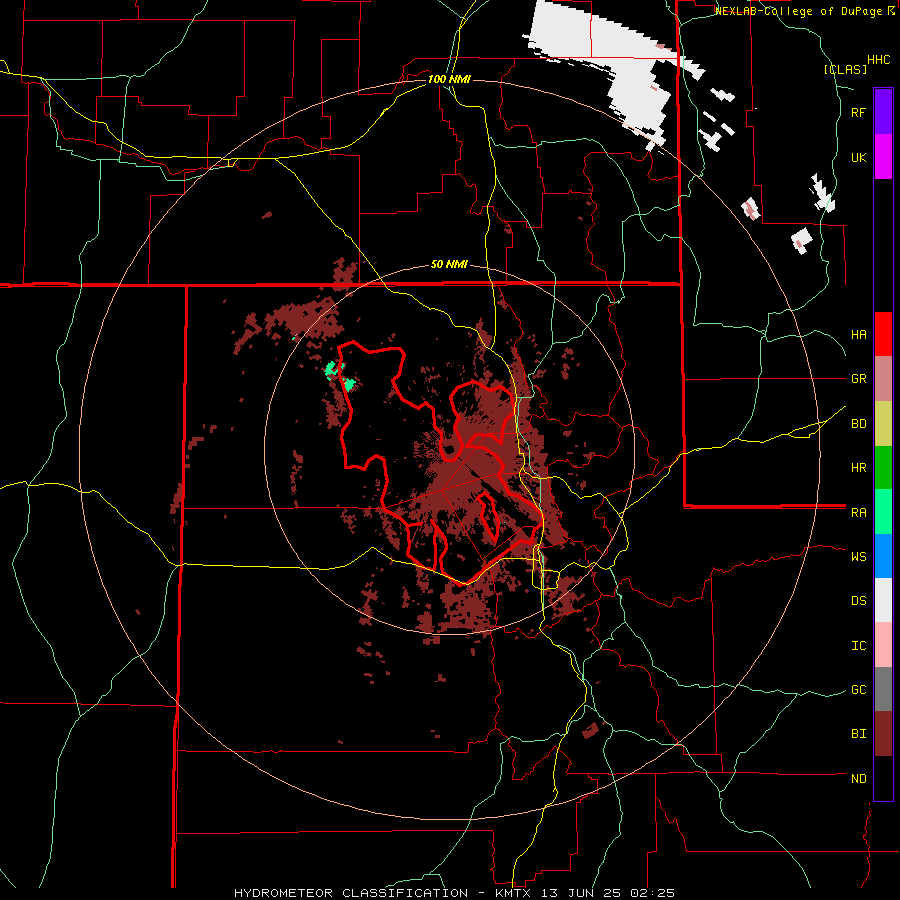
Task: Click the WS blue legend swatch
Action: [x=883, y=556]
